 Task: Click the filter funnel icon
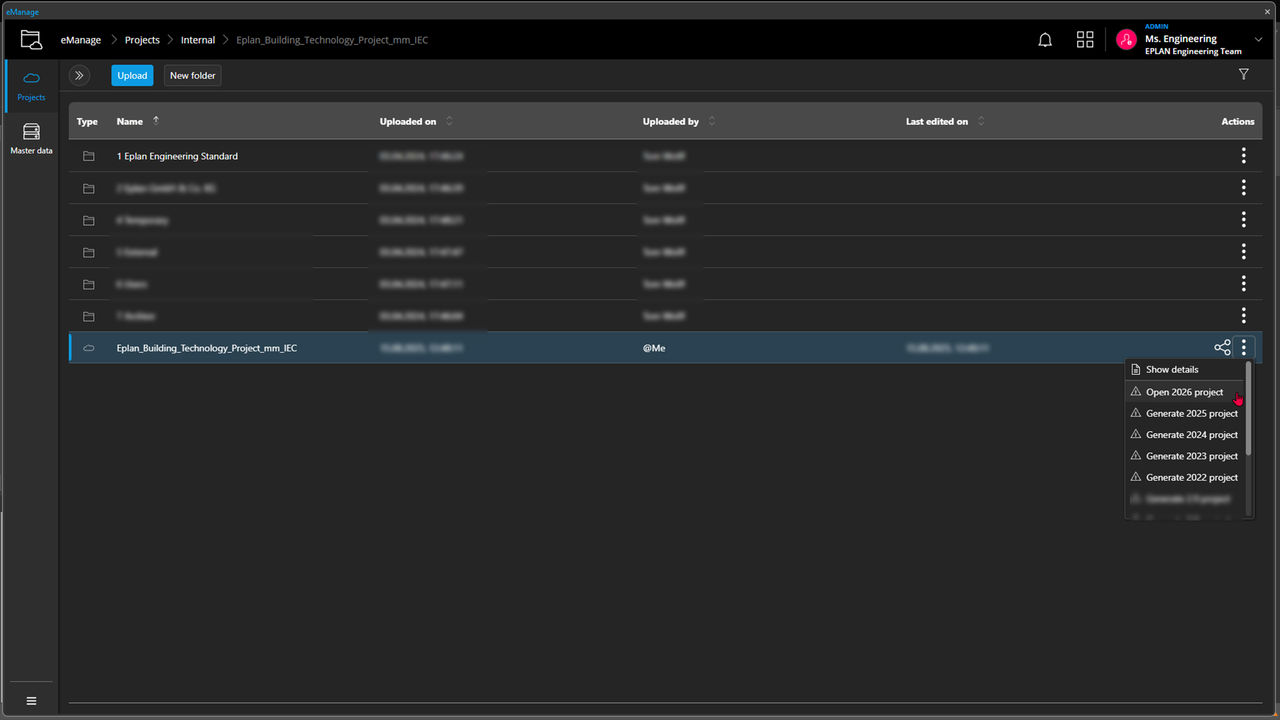click(1244, 75)
